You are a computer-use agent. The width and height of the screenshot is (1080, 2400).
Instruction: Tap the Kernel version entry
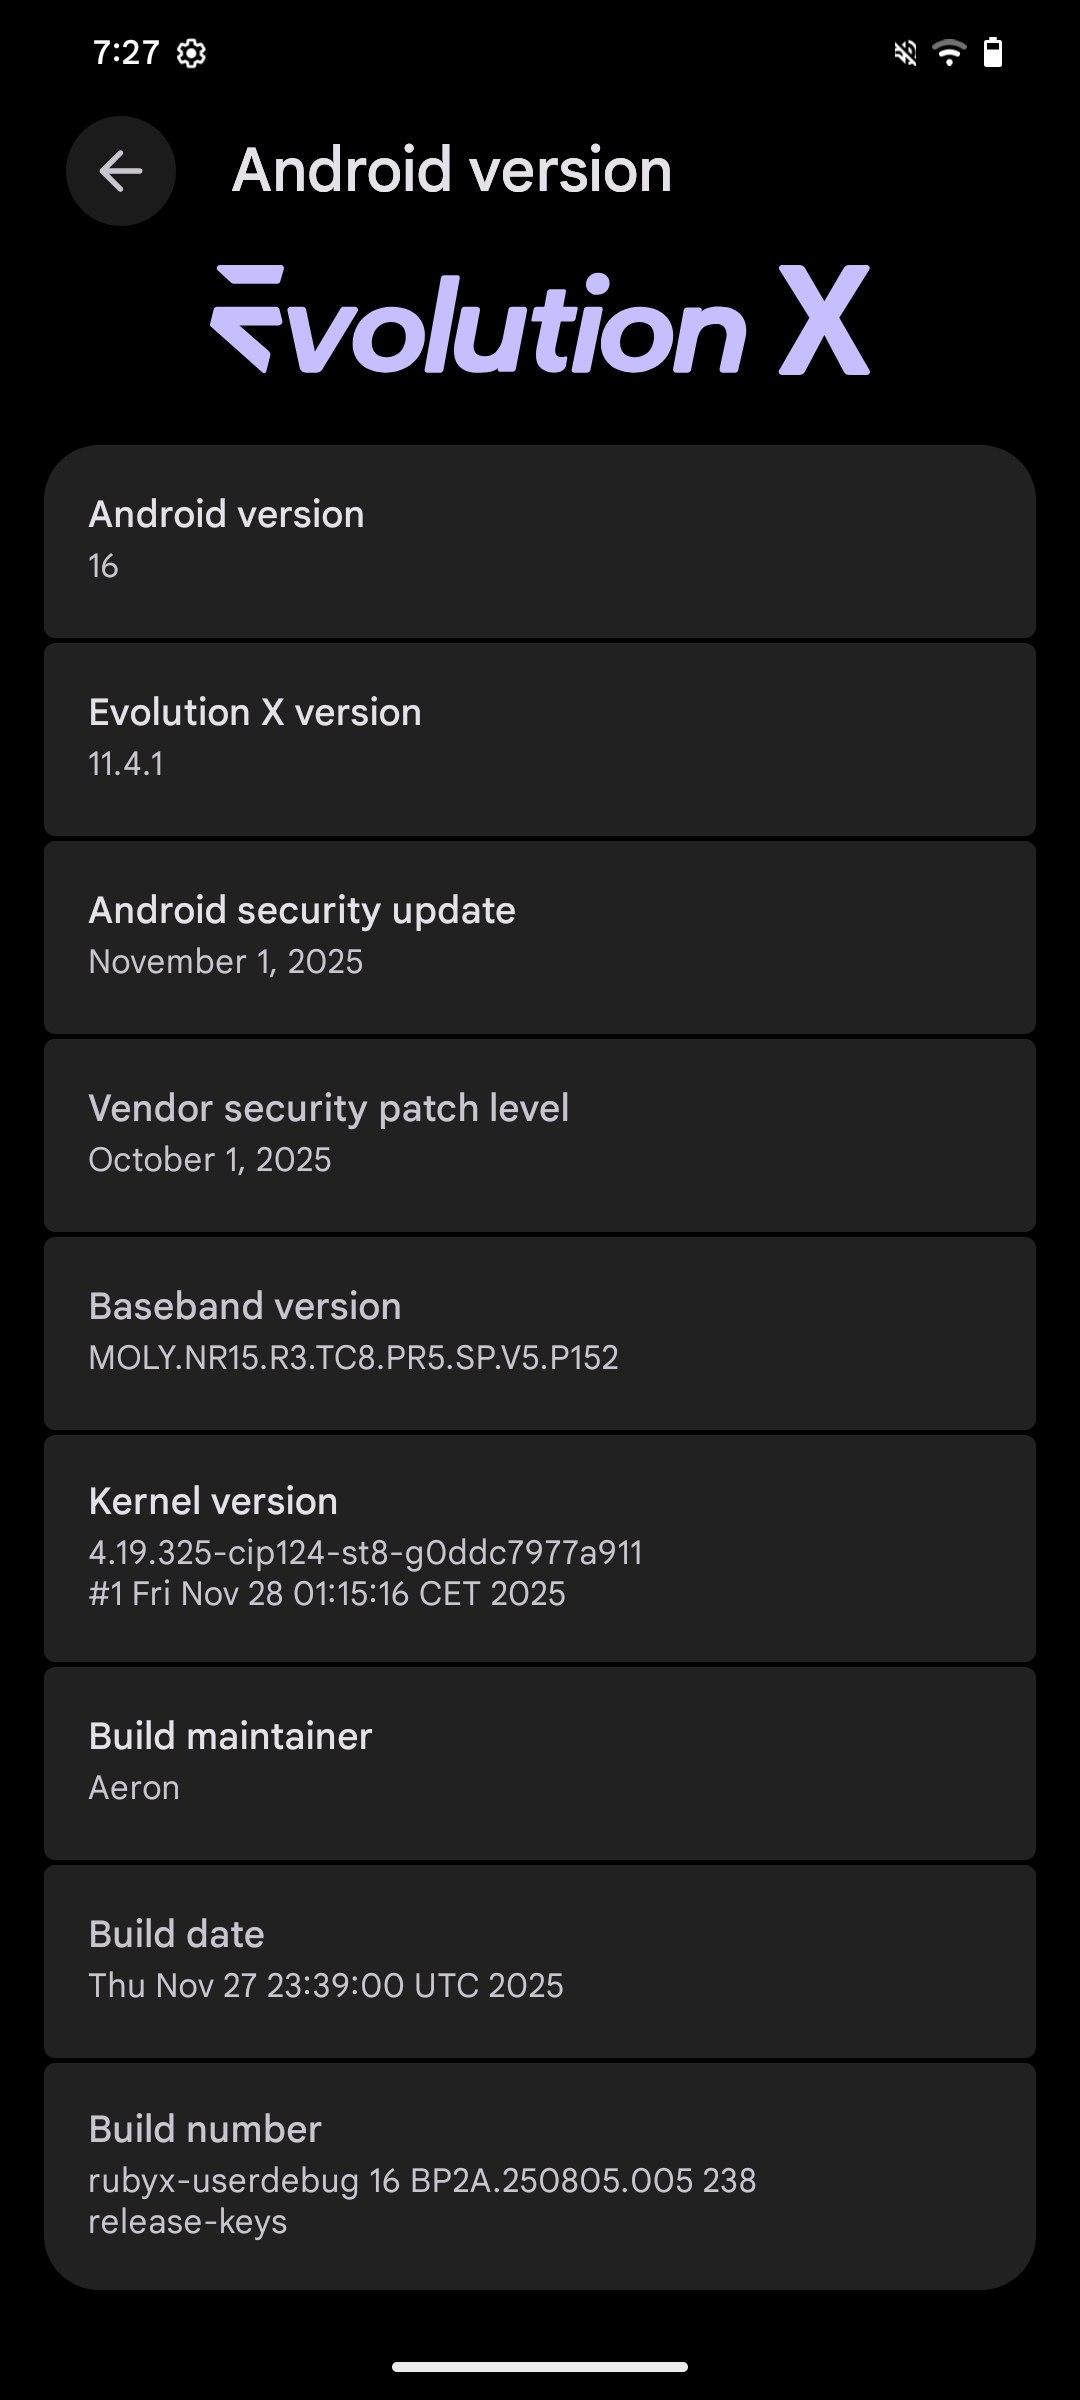coord(540,1547)
